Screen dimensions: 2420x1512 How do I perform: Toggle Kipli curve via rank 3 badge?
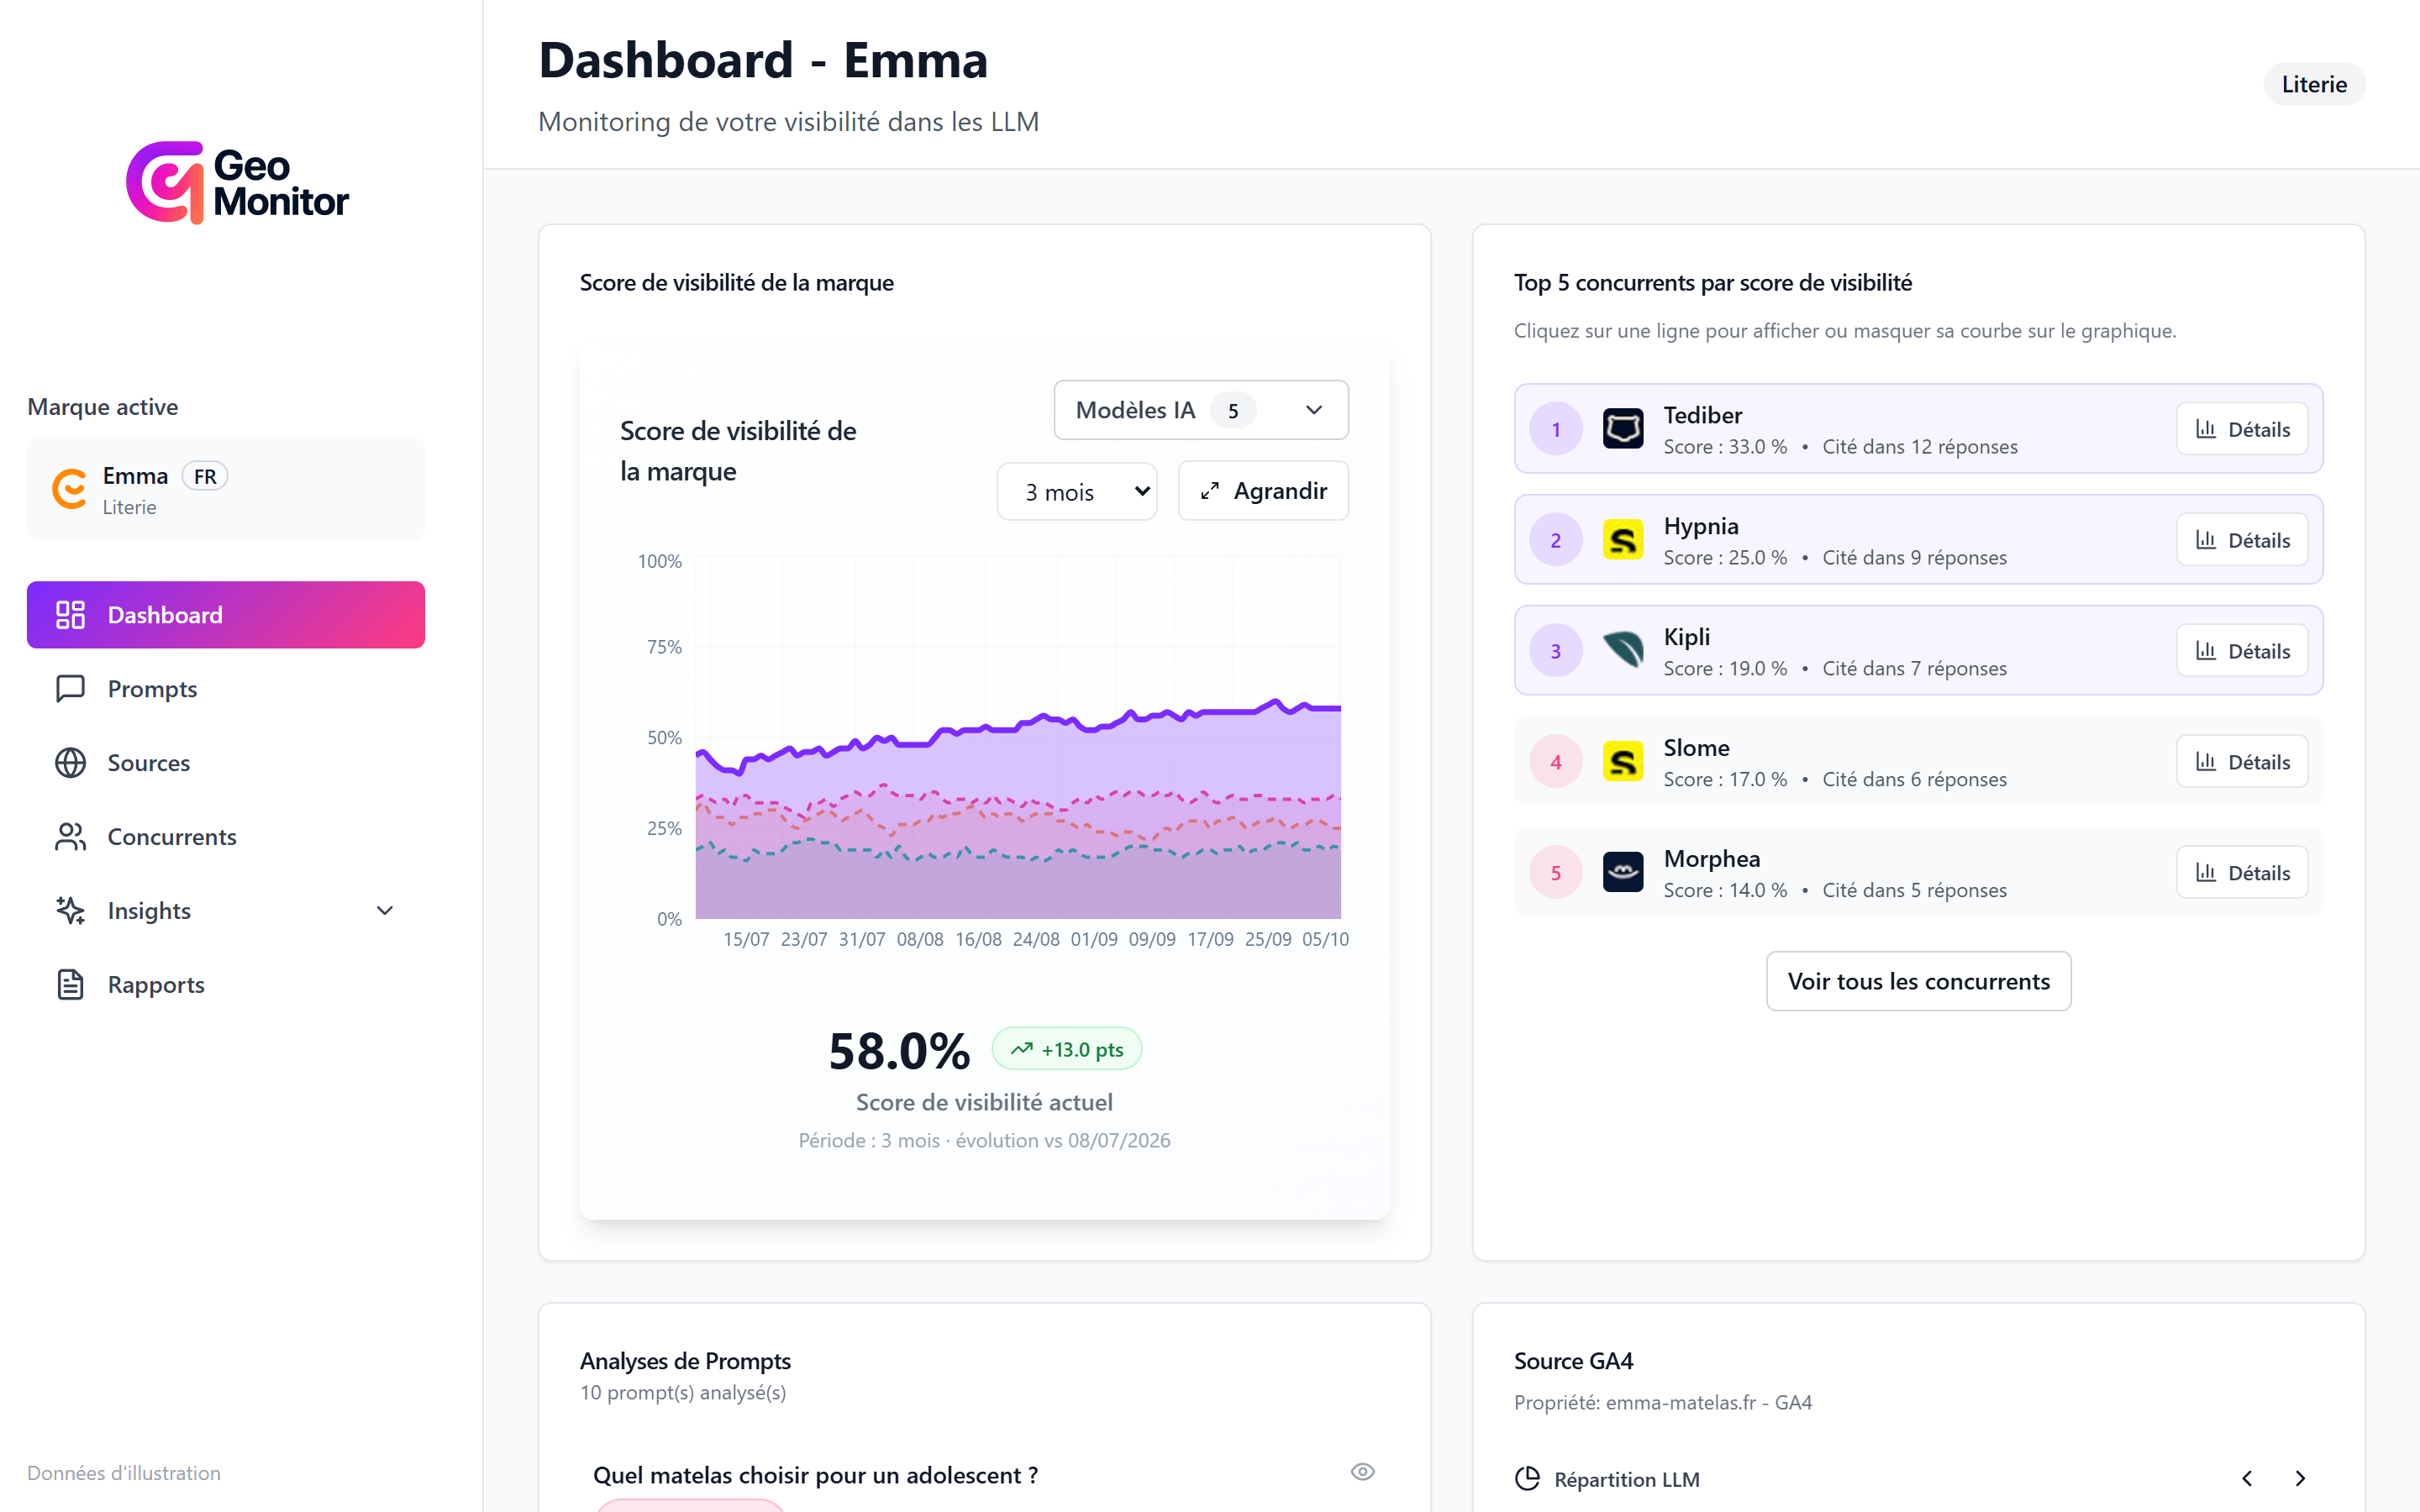[1556, 651]
